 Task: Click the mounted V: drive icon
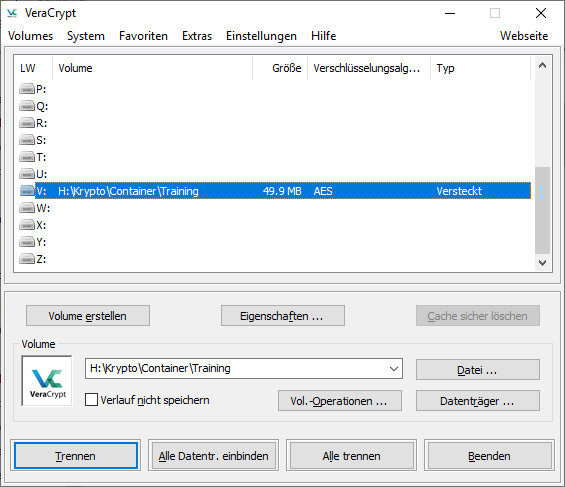pos(27,191)
